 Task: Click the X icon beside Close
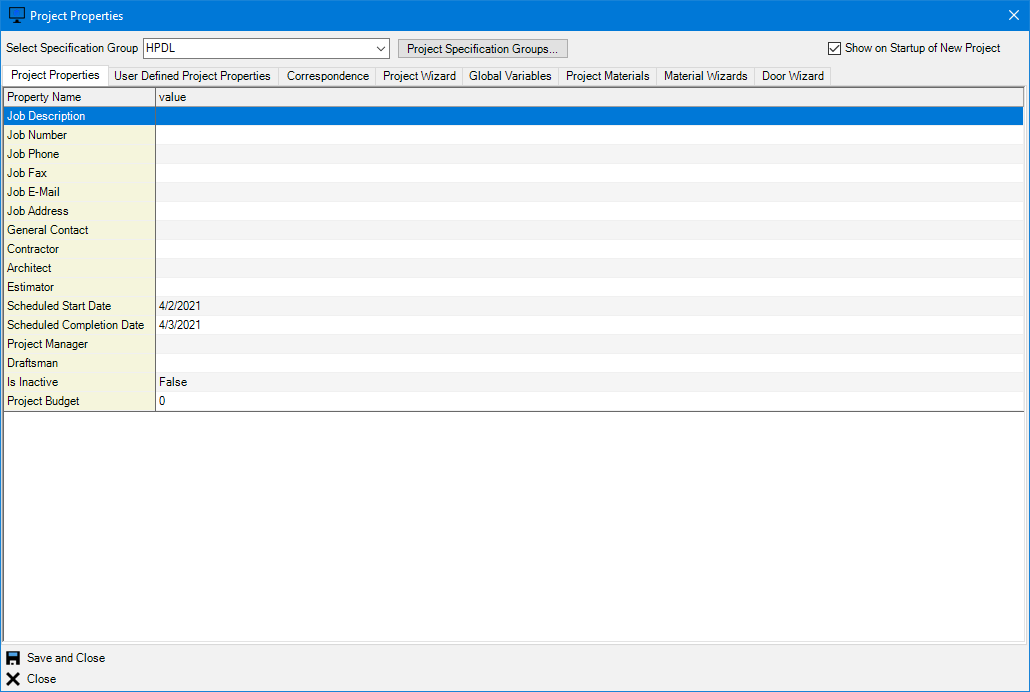(x=13, y=679)
